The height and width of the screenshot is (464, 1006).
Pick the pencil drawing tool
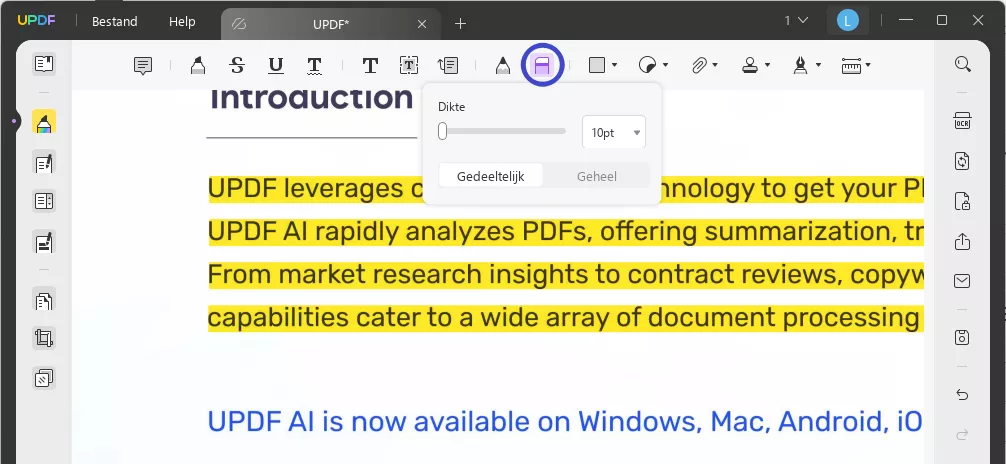[503, 65]
